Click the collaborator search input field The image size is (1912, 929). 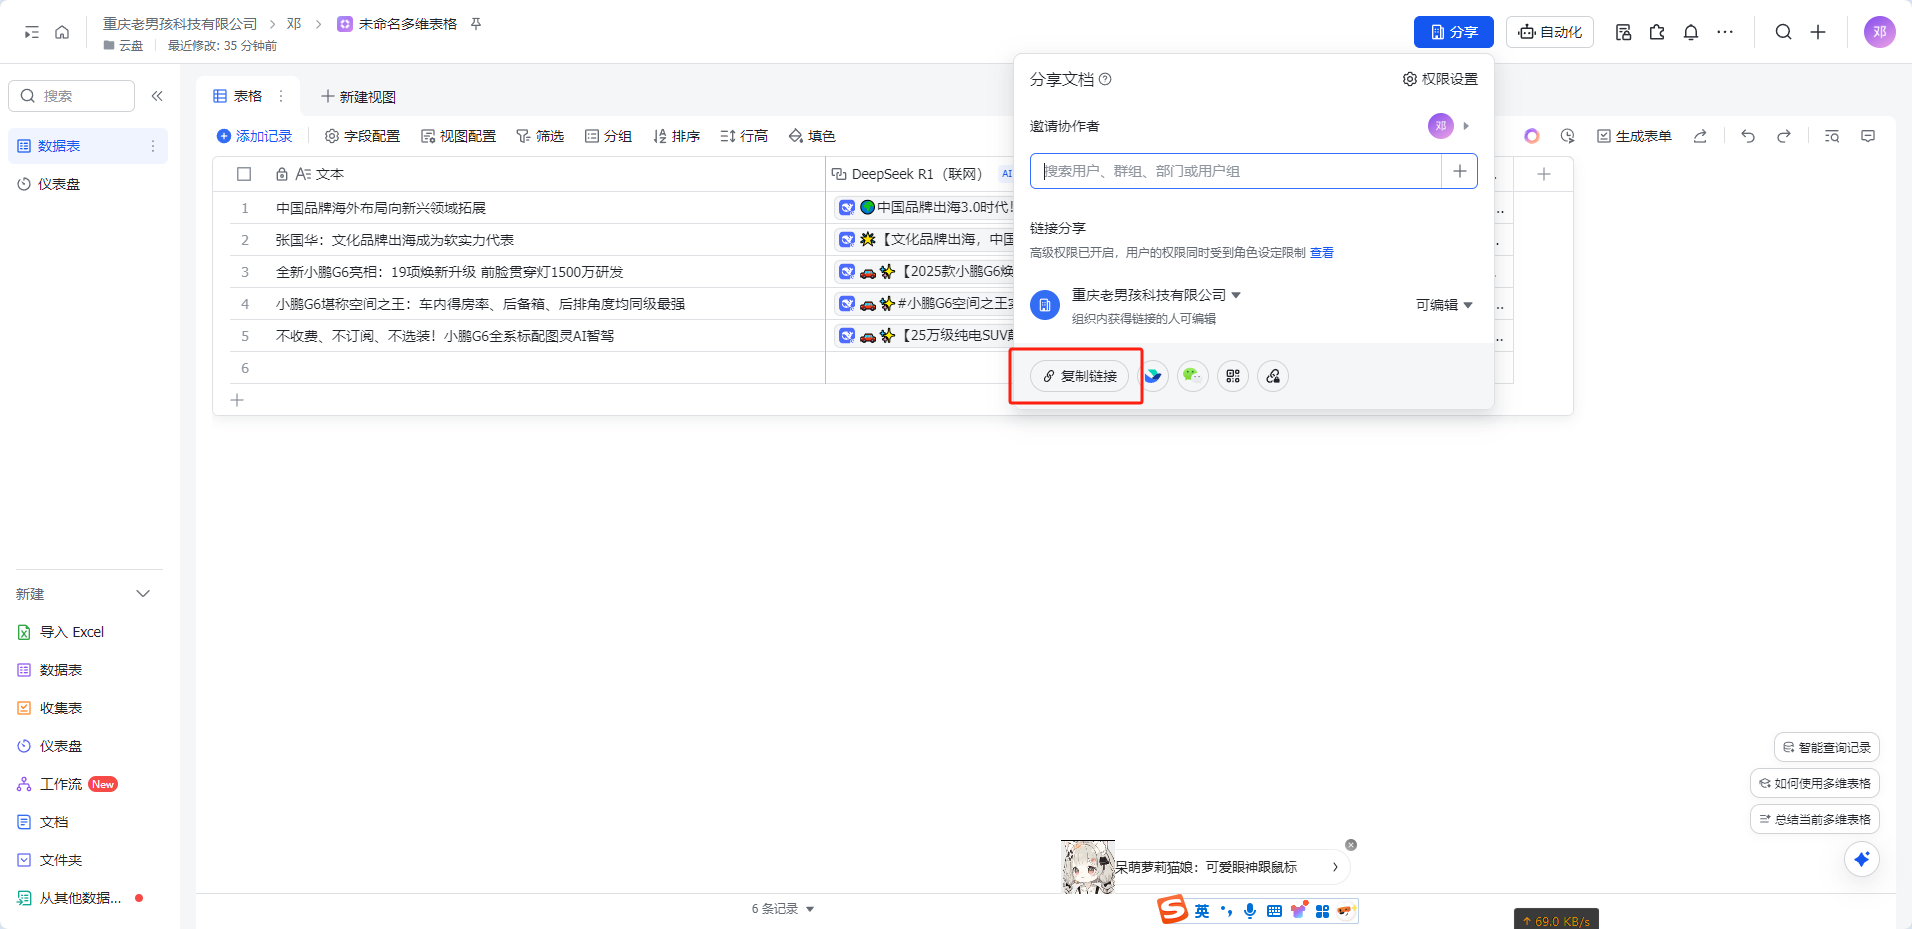point(1235,171)
